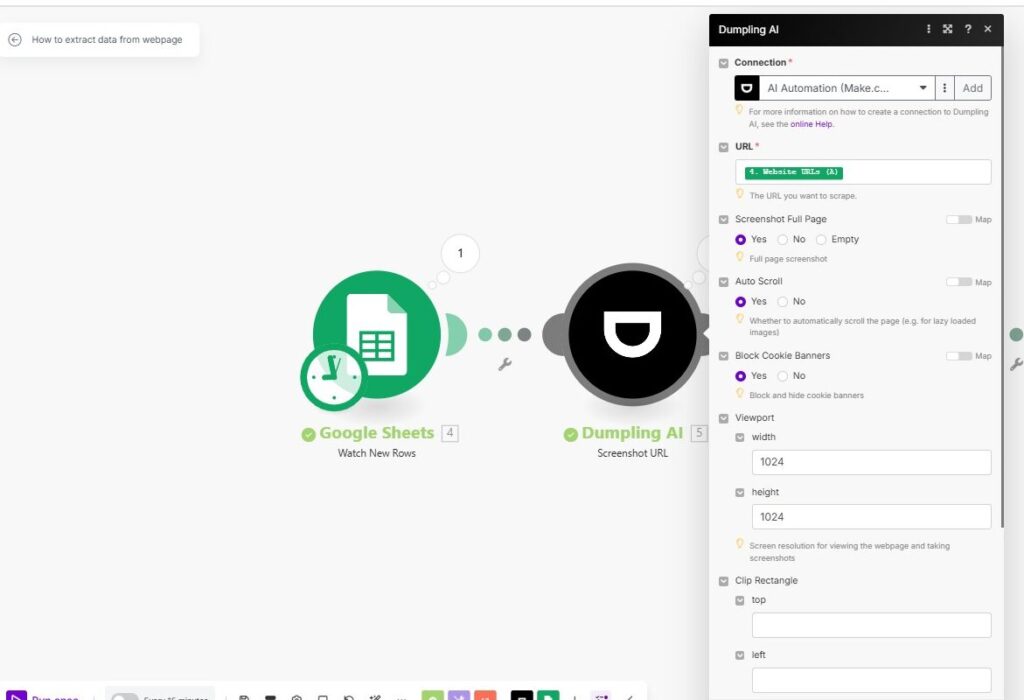Collapse the Viewport section
Image resolution: width=1024 pixels, height=700 pixels.
click(x=725, y=418)
